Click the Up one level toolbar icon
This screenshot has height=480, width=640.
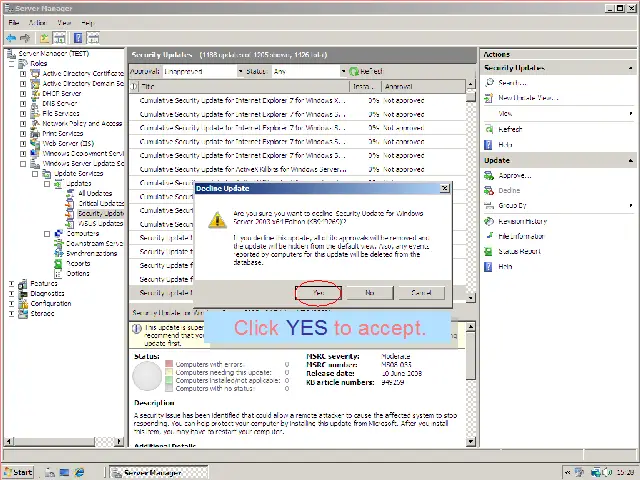tap(44, 38)
